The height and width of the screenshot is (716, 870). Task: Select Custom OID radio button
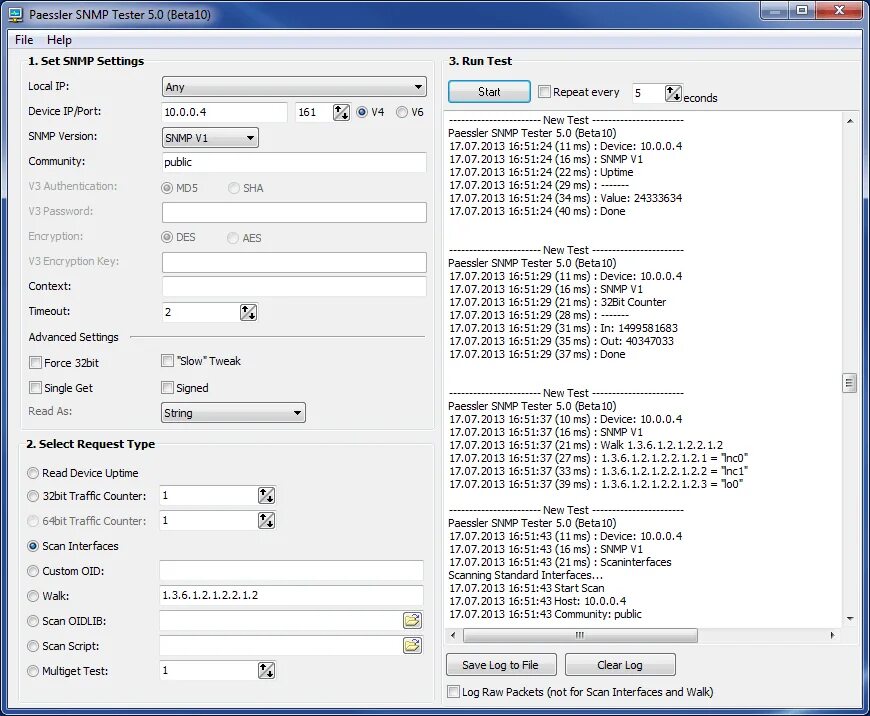pos(33,571)
